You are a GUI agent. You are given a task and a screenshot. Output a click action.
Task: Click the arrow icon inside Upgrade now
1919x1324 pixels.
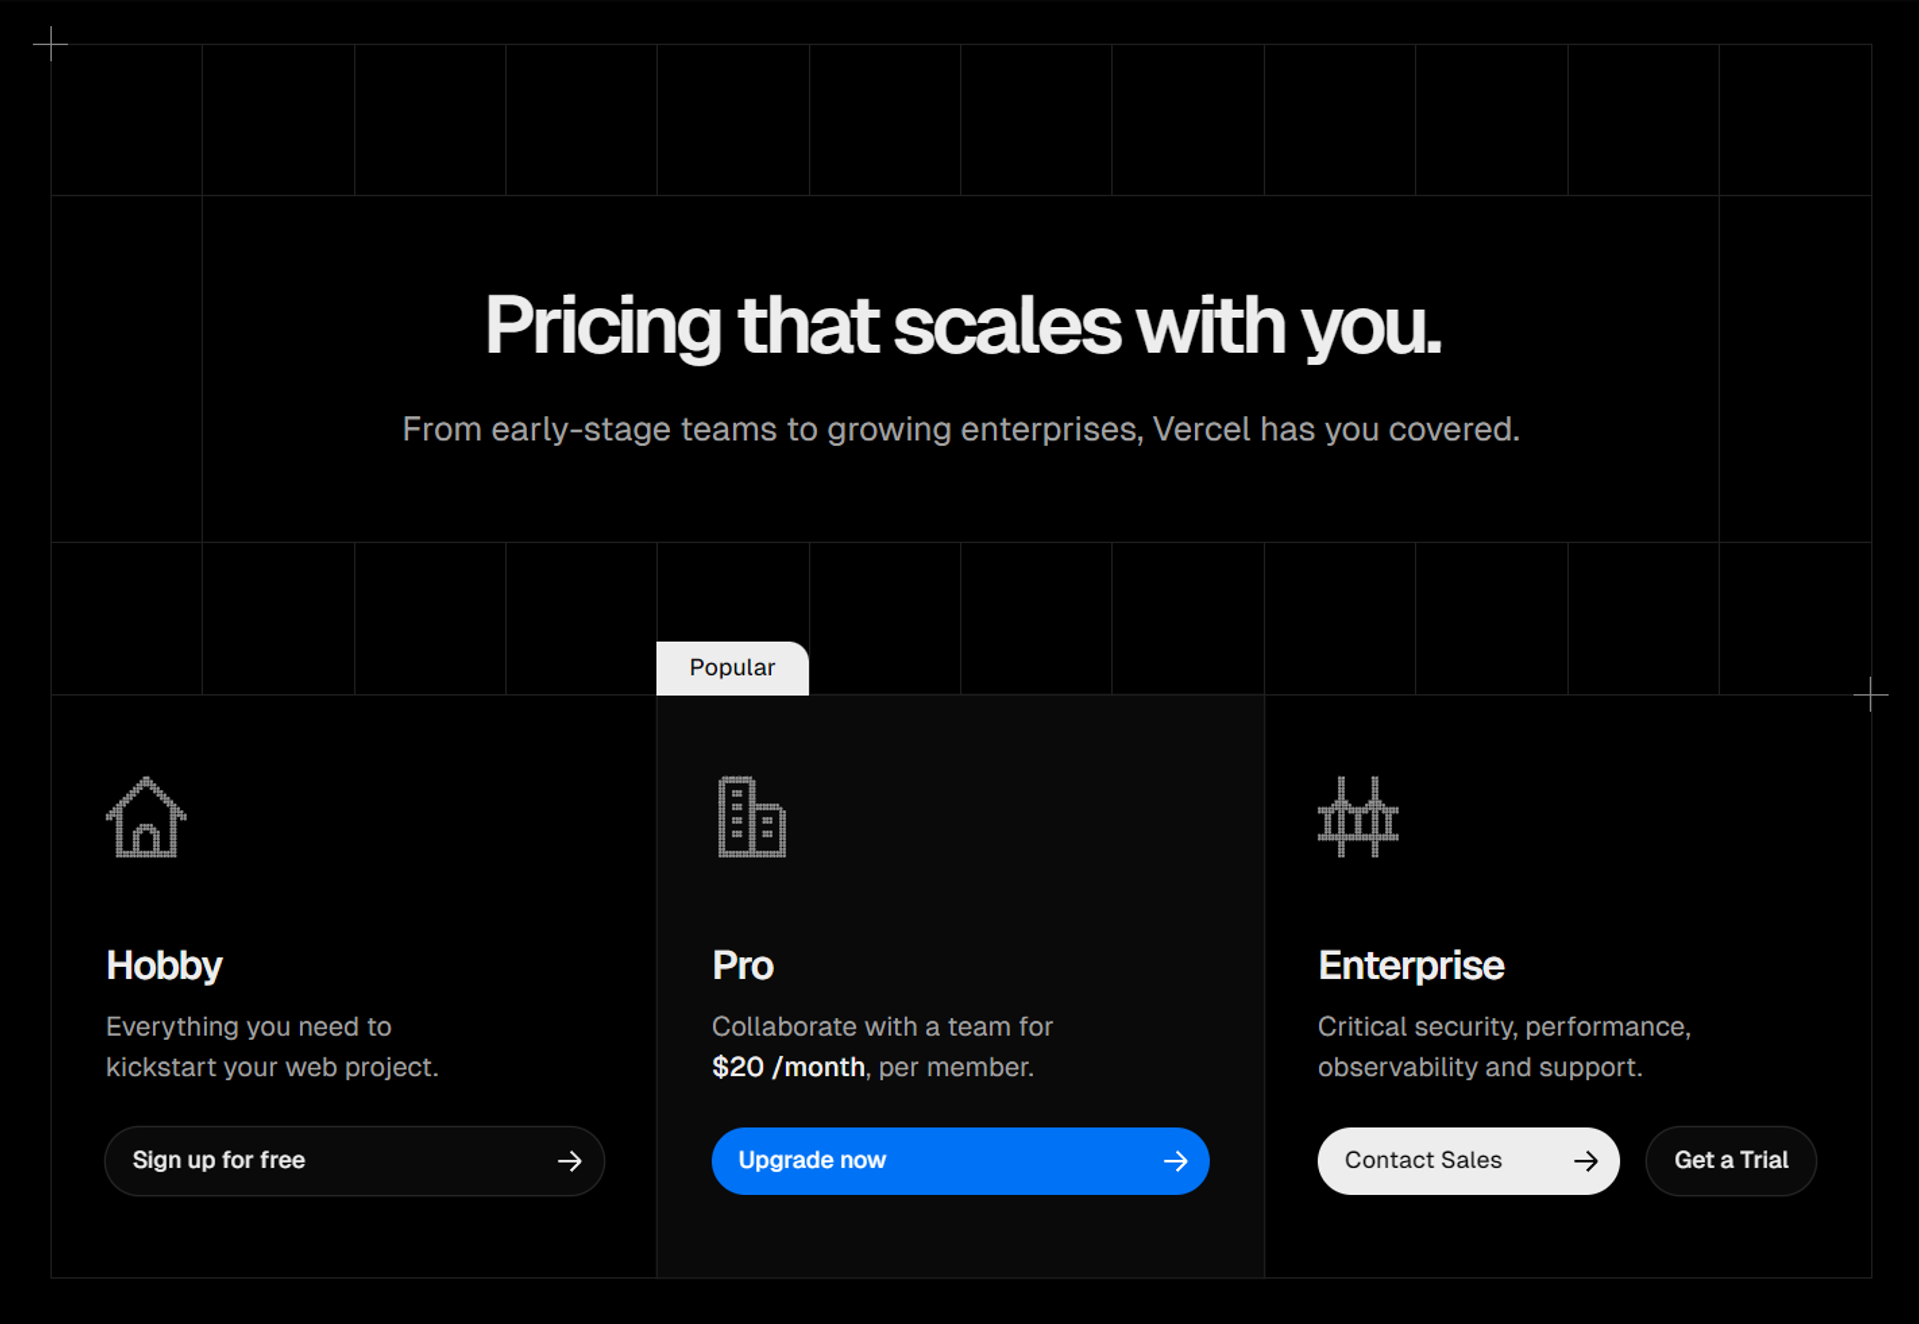pos(1176,1161)
